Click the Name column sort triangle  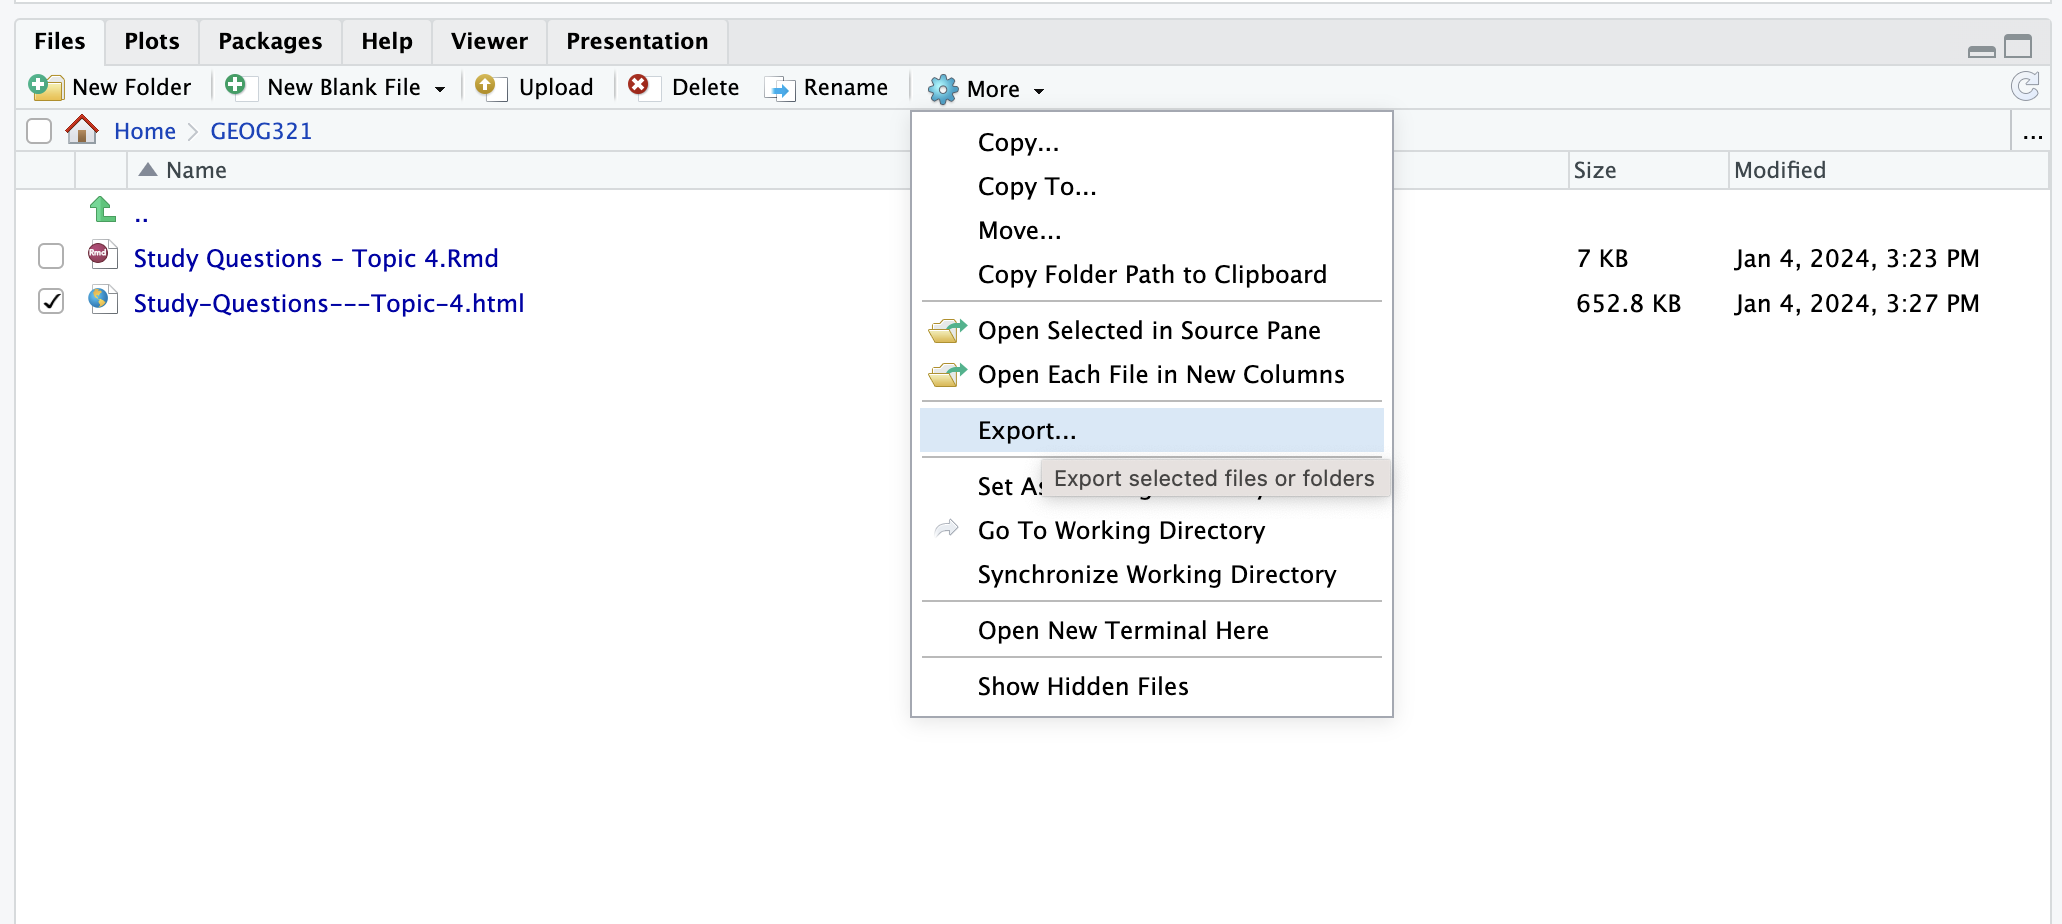[148, 169]
